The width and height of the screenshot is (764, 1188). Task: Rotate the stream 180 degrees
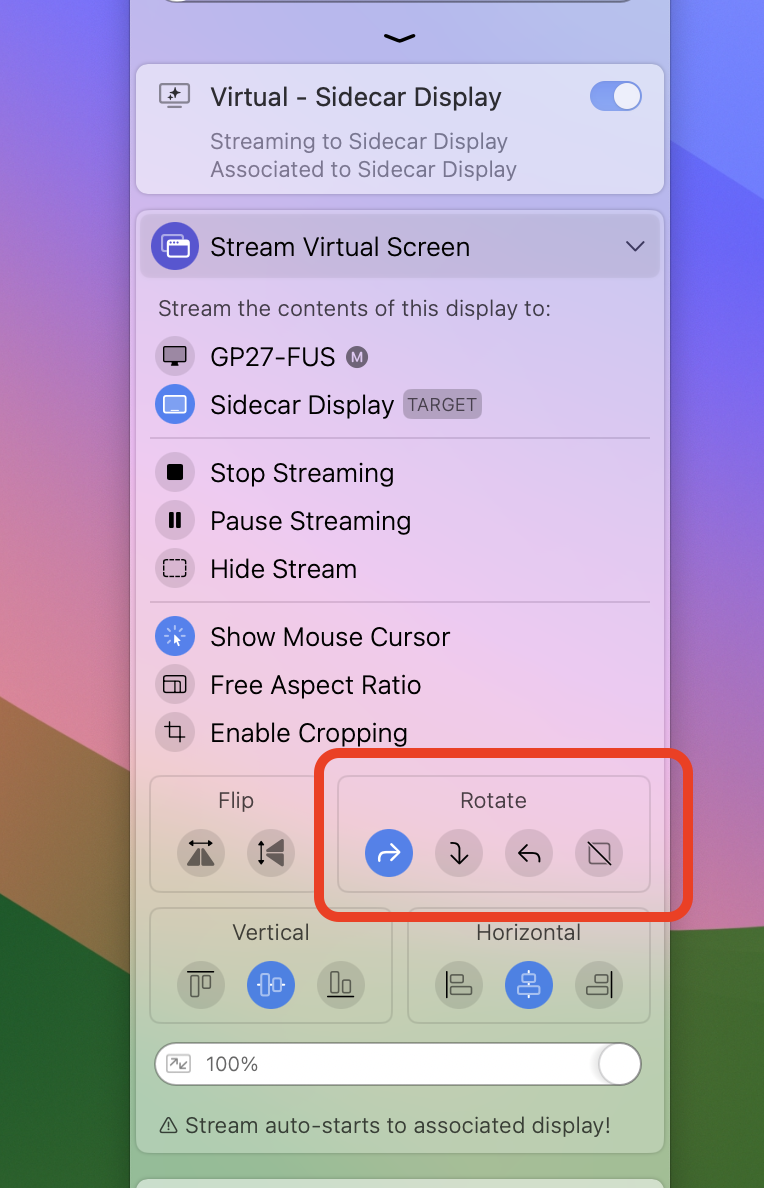click(x=459, y=853)
